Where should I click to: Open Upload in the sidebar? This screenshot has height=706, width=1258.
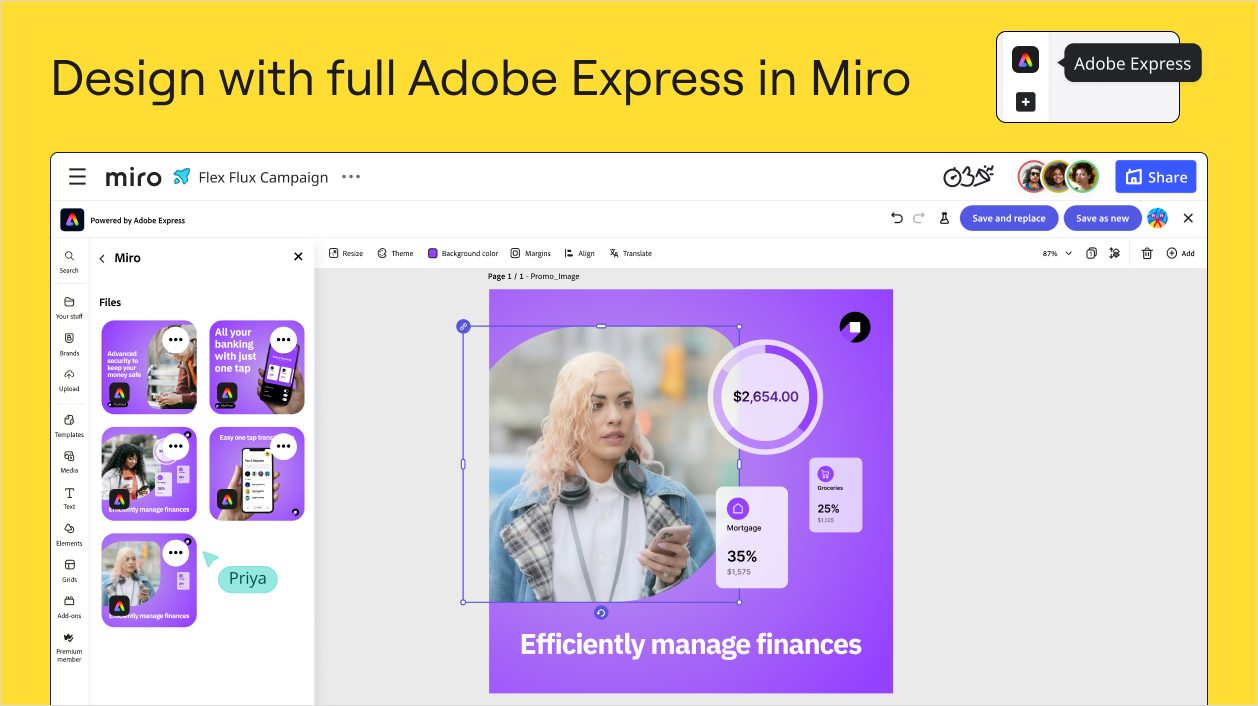pos(69,380)
